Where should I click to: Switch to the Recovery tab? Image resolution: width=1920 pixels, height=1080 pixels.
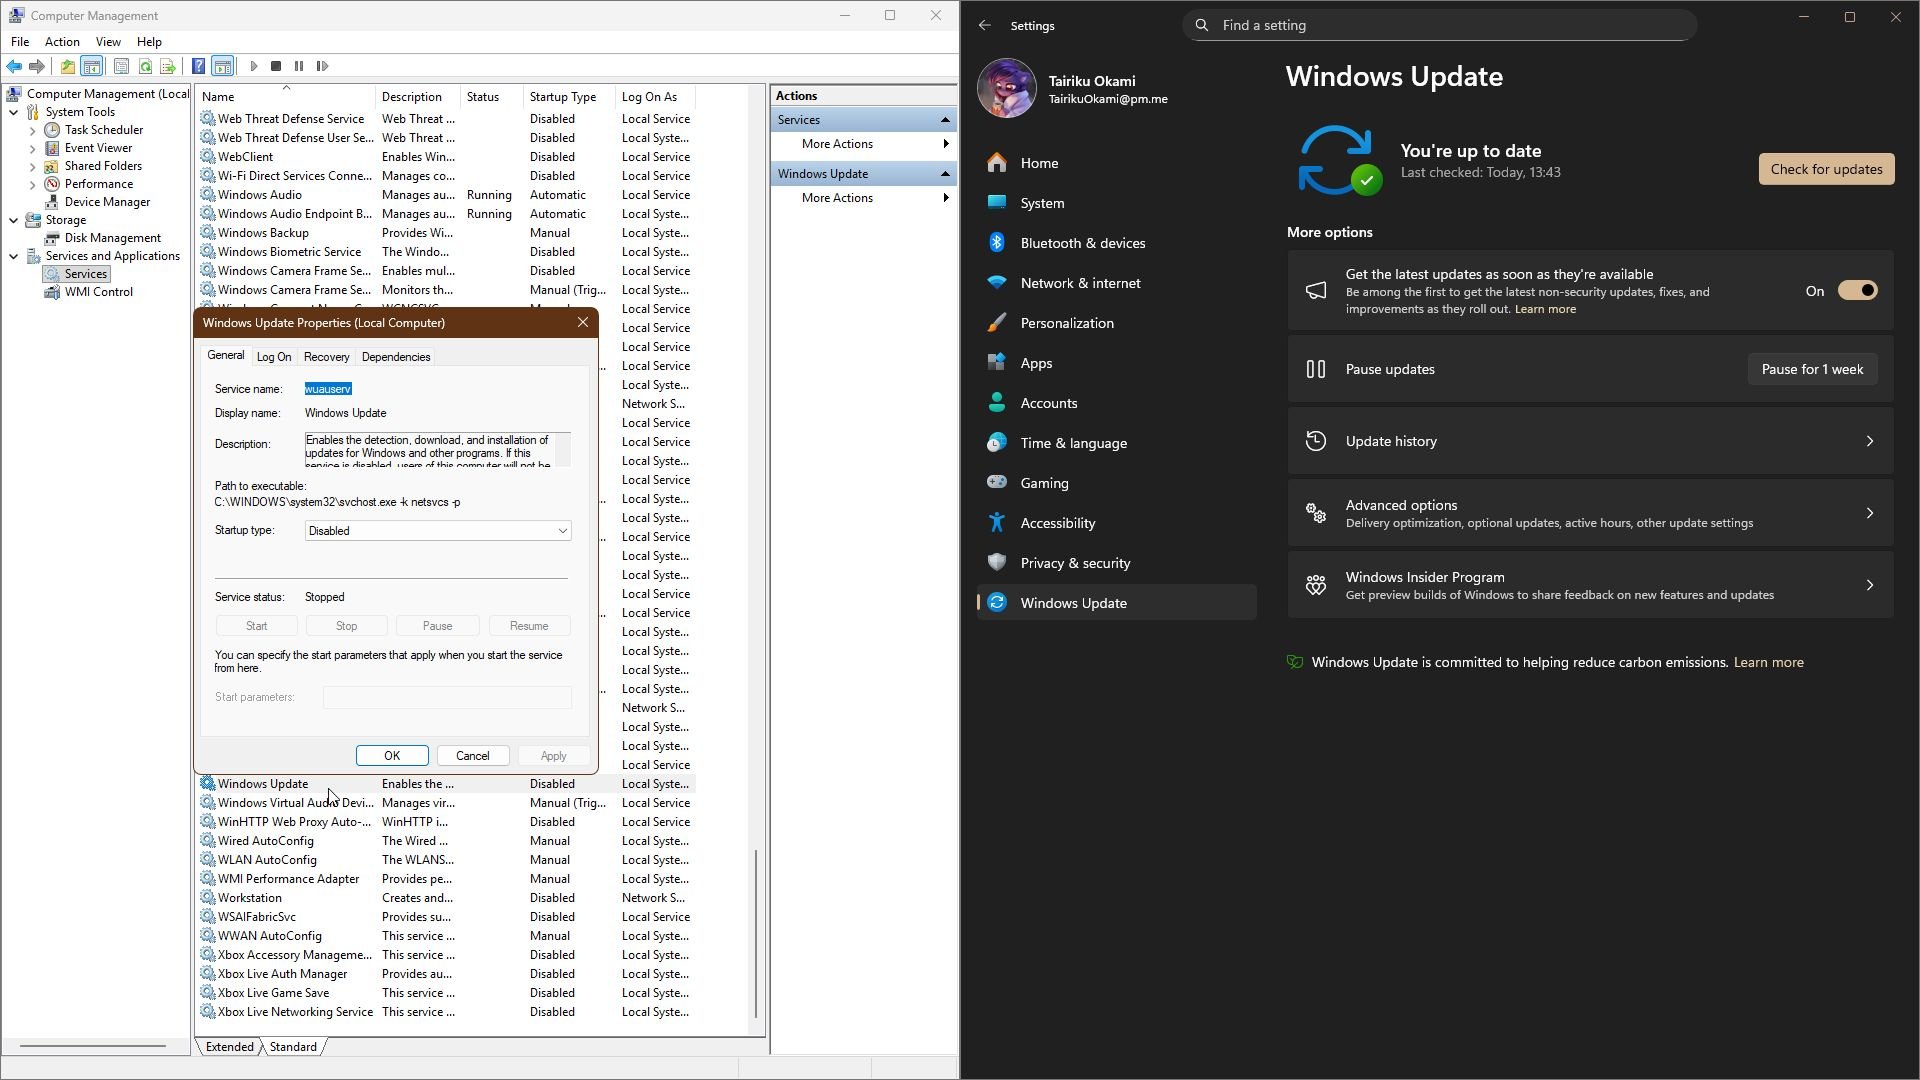tap(327, 357)
